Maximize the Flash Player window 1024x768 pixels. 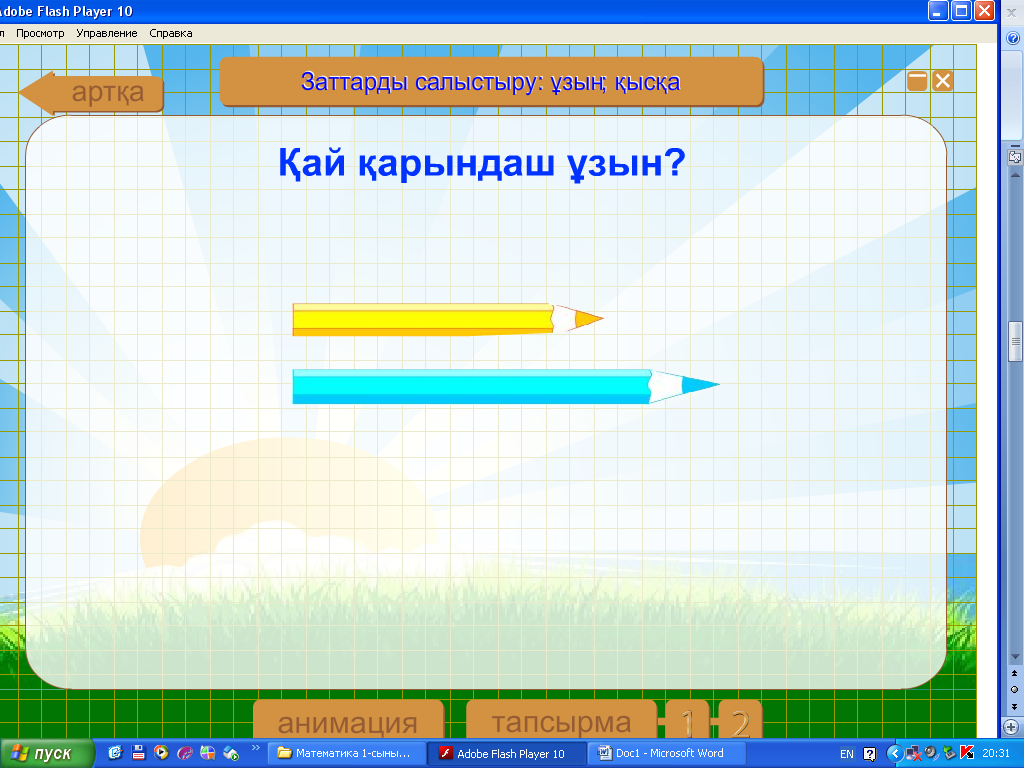pos(961,11)
